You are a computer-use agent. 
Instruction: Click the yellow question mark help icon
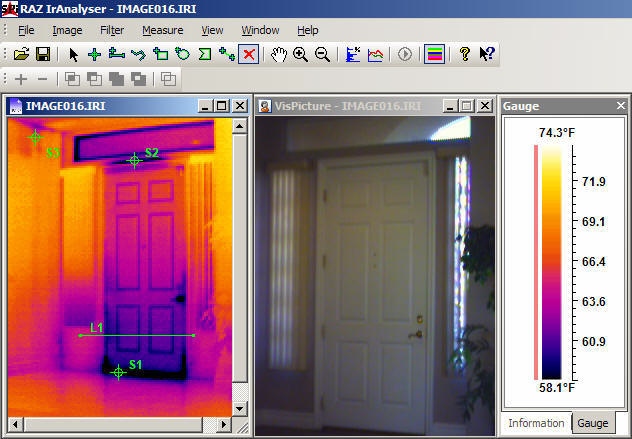click(x=464, y=54)
